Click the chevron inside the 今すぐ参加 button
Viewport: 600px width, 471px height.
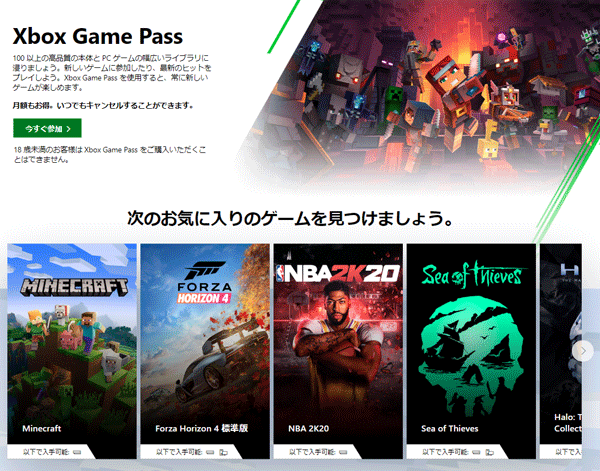(69, 129)
